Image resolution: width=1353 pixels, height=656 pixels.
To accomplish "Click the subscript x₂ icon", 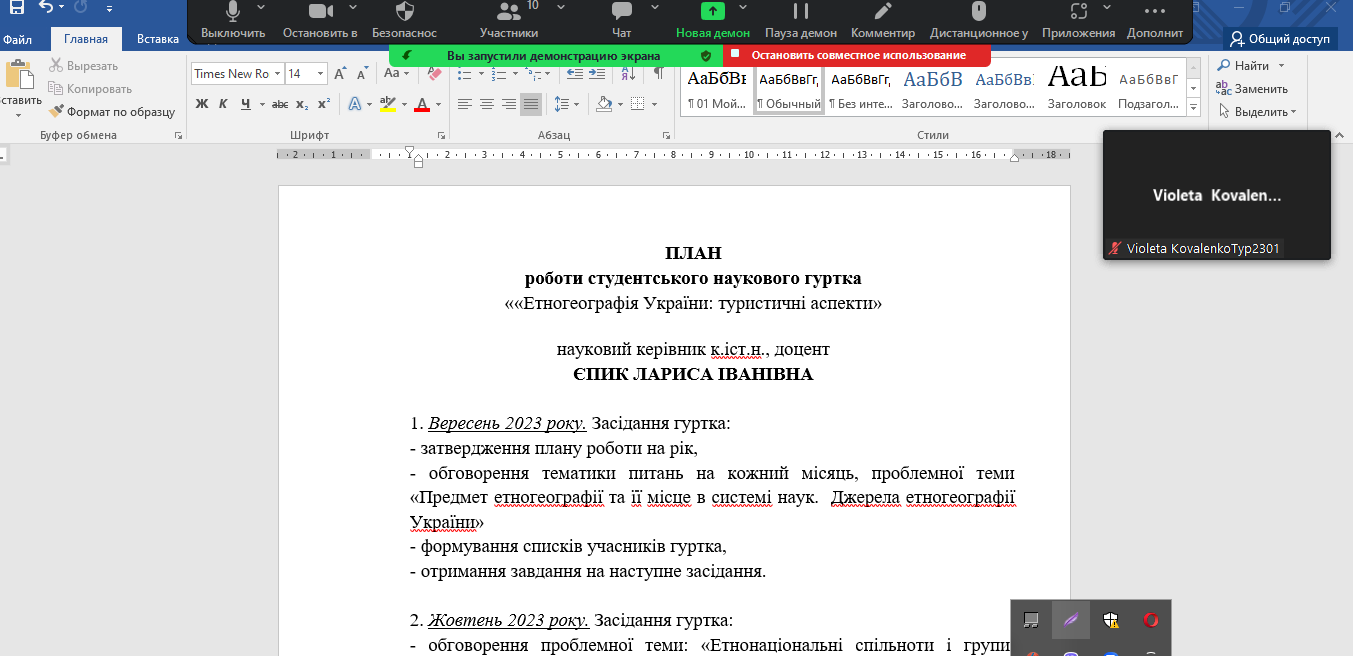I will (x=302, y=104).
